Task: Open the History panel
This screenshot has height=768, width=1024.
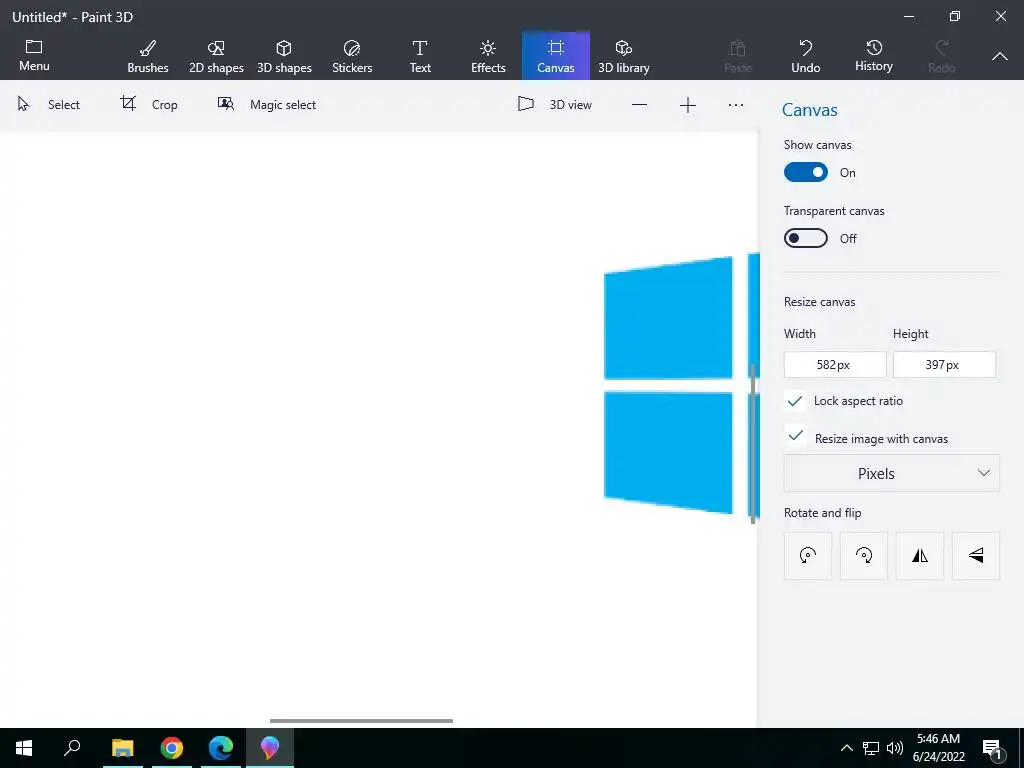Action: (874, 56)
